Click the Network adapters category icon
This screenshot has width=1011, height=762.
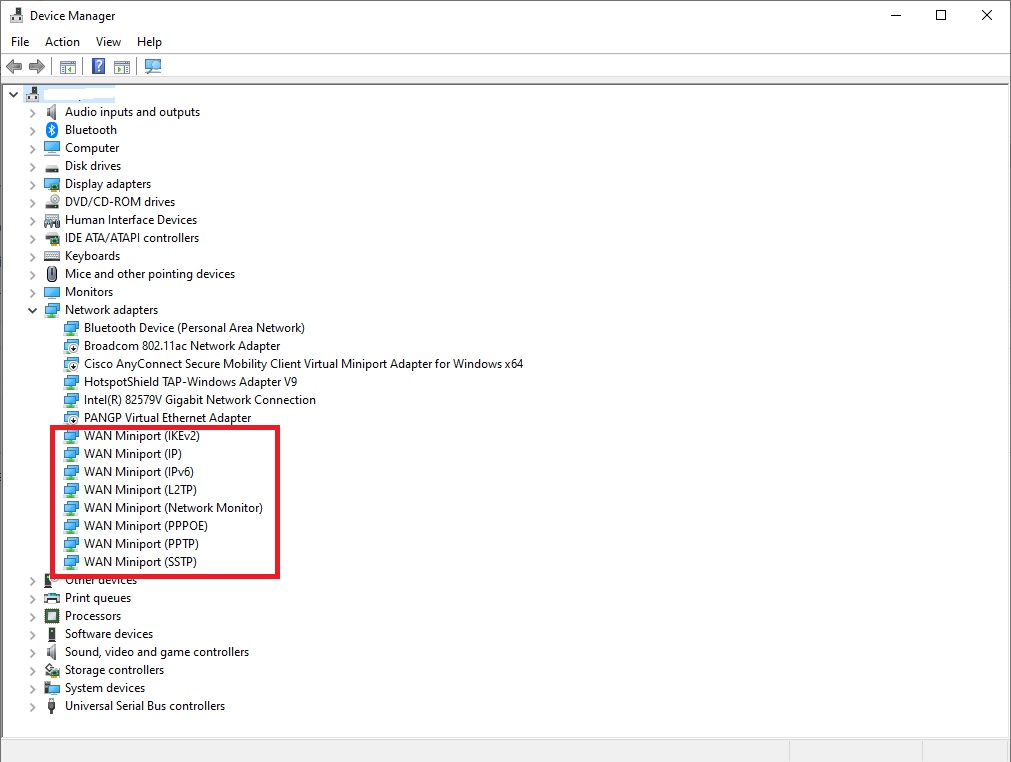coord(52,310)
